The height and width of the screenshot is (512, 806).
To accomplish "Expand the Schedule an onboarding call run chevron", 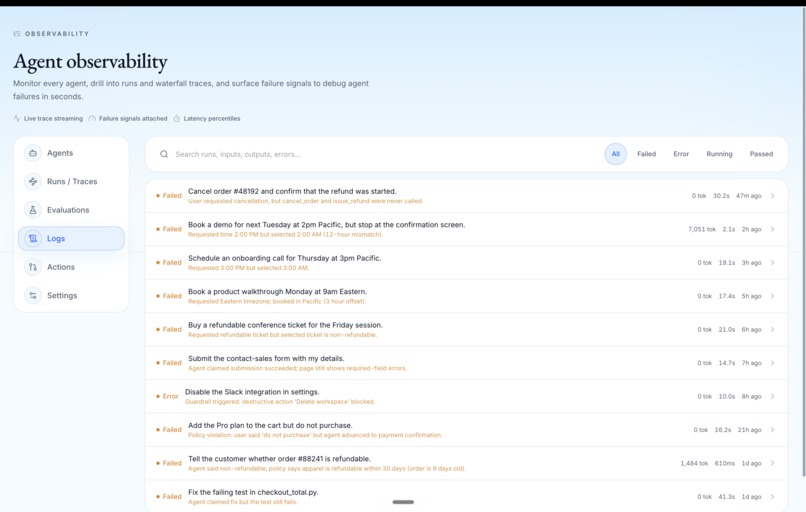I will (x=773, y=263).
